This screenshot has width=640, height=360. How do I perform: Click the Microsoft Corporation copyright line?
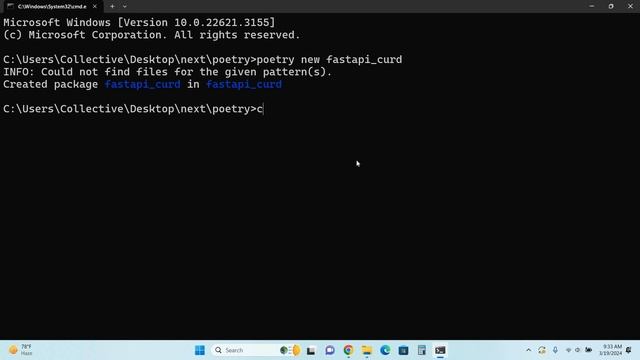coord(151,35)
